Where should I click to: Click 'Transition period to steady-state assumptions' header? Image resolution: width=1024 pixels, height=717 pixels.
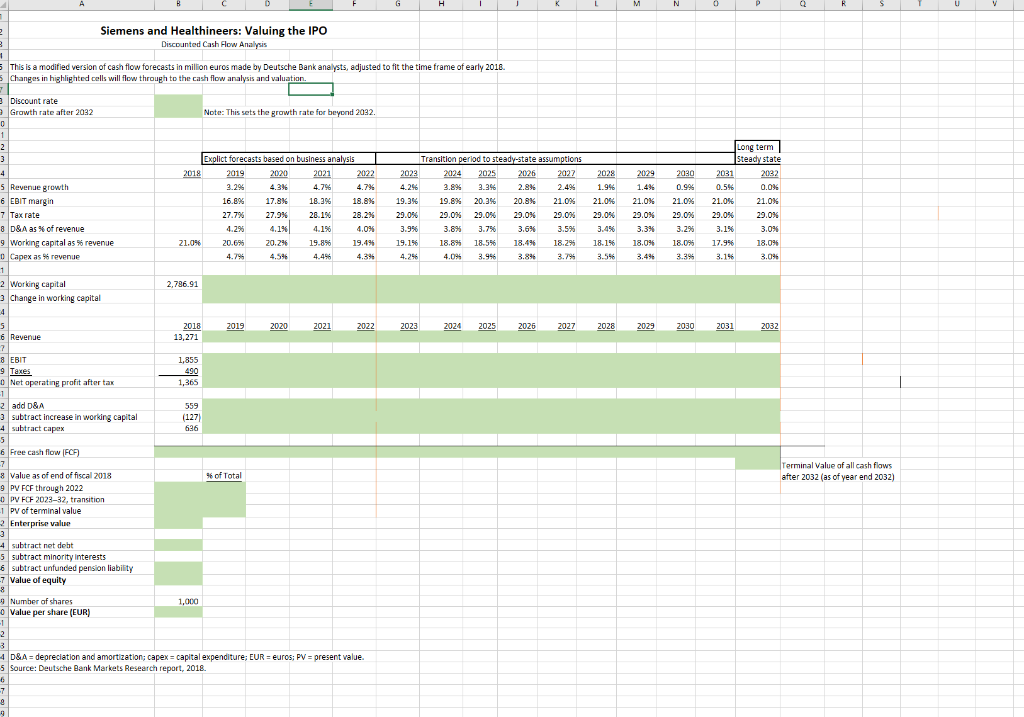click(501, 159)
